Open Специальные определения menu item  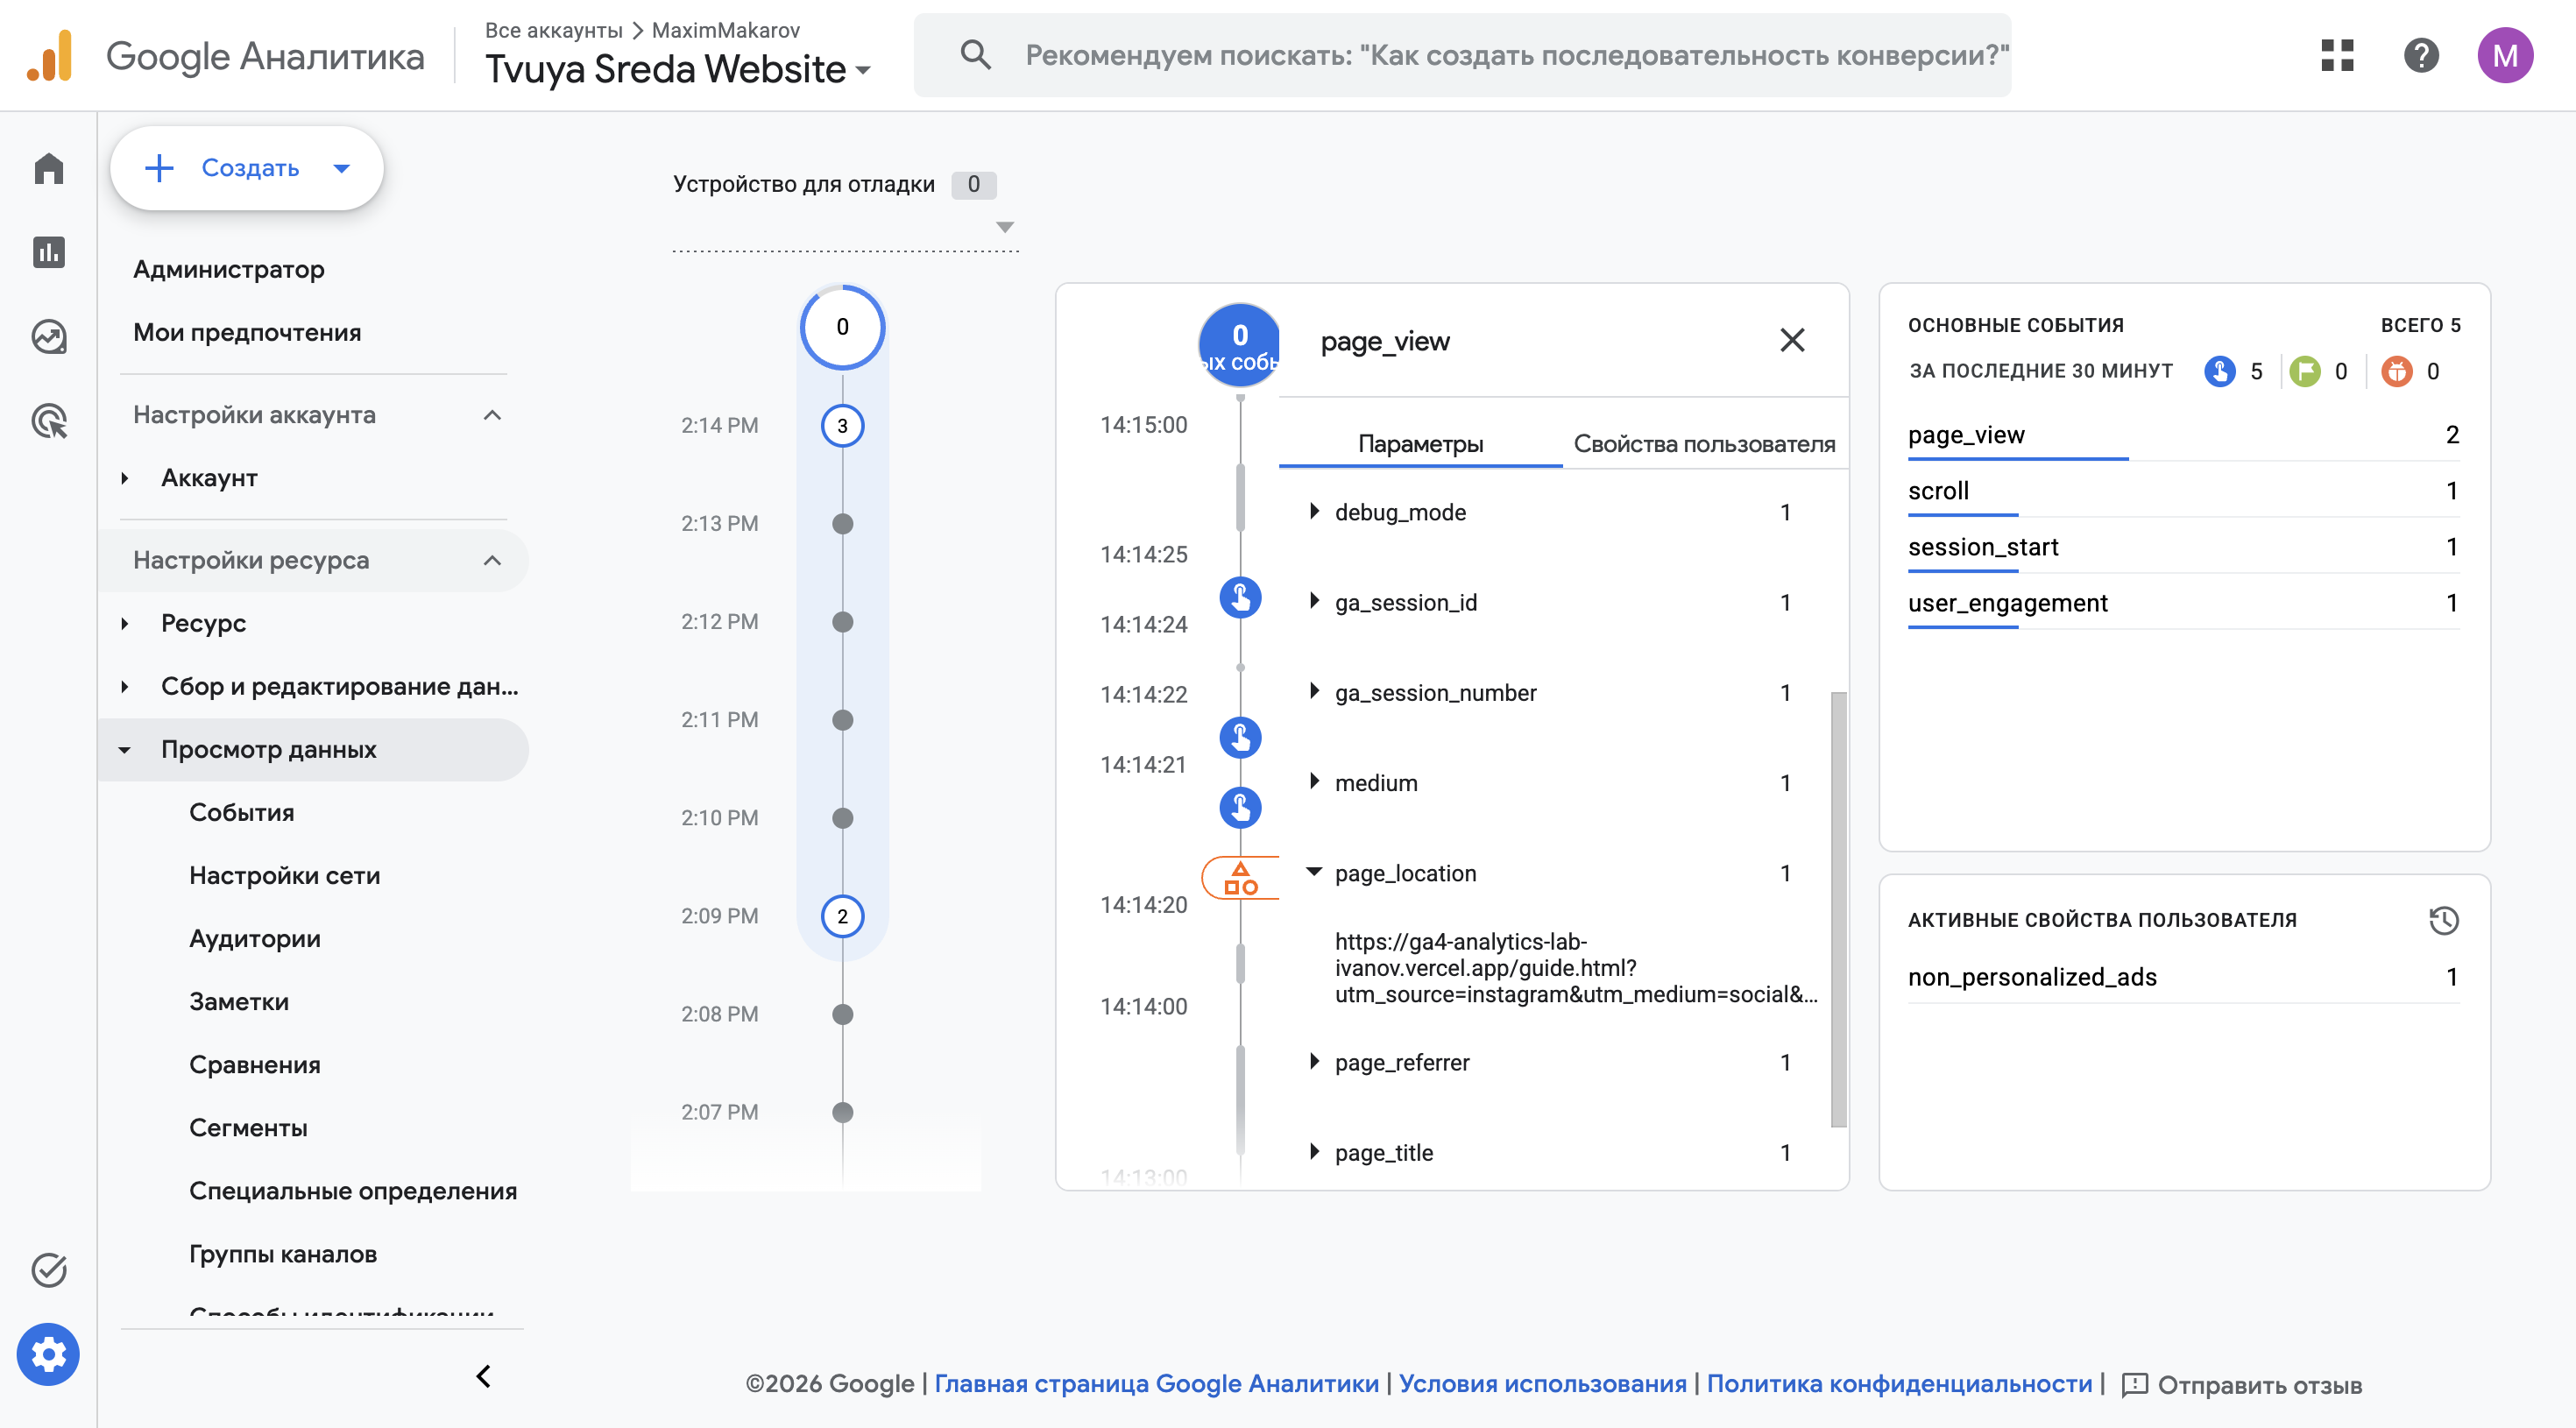click(353, 1190)
